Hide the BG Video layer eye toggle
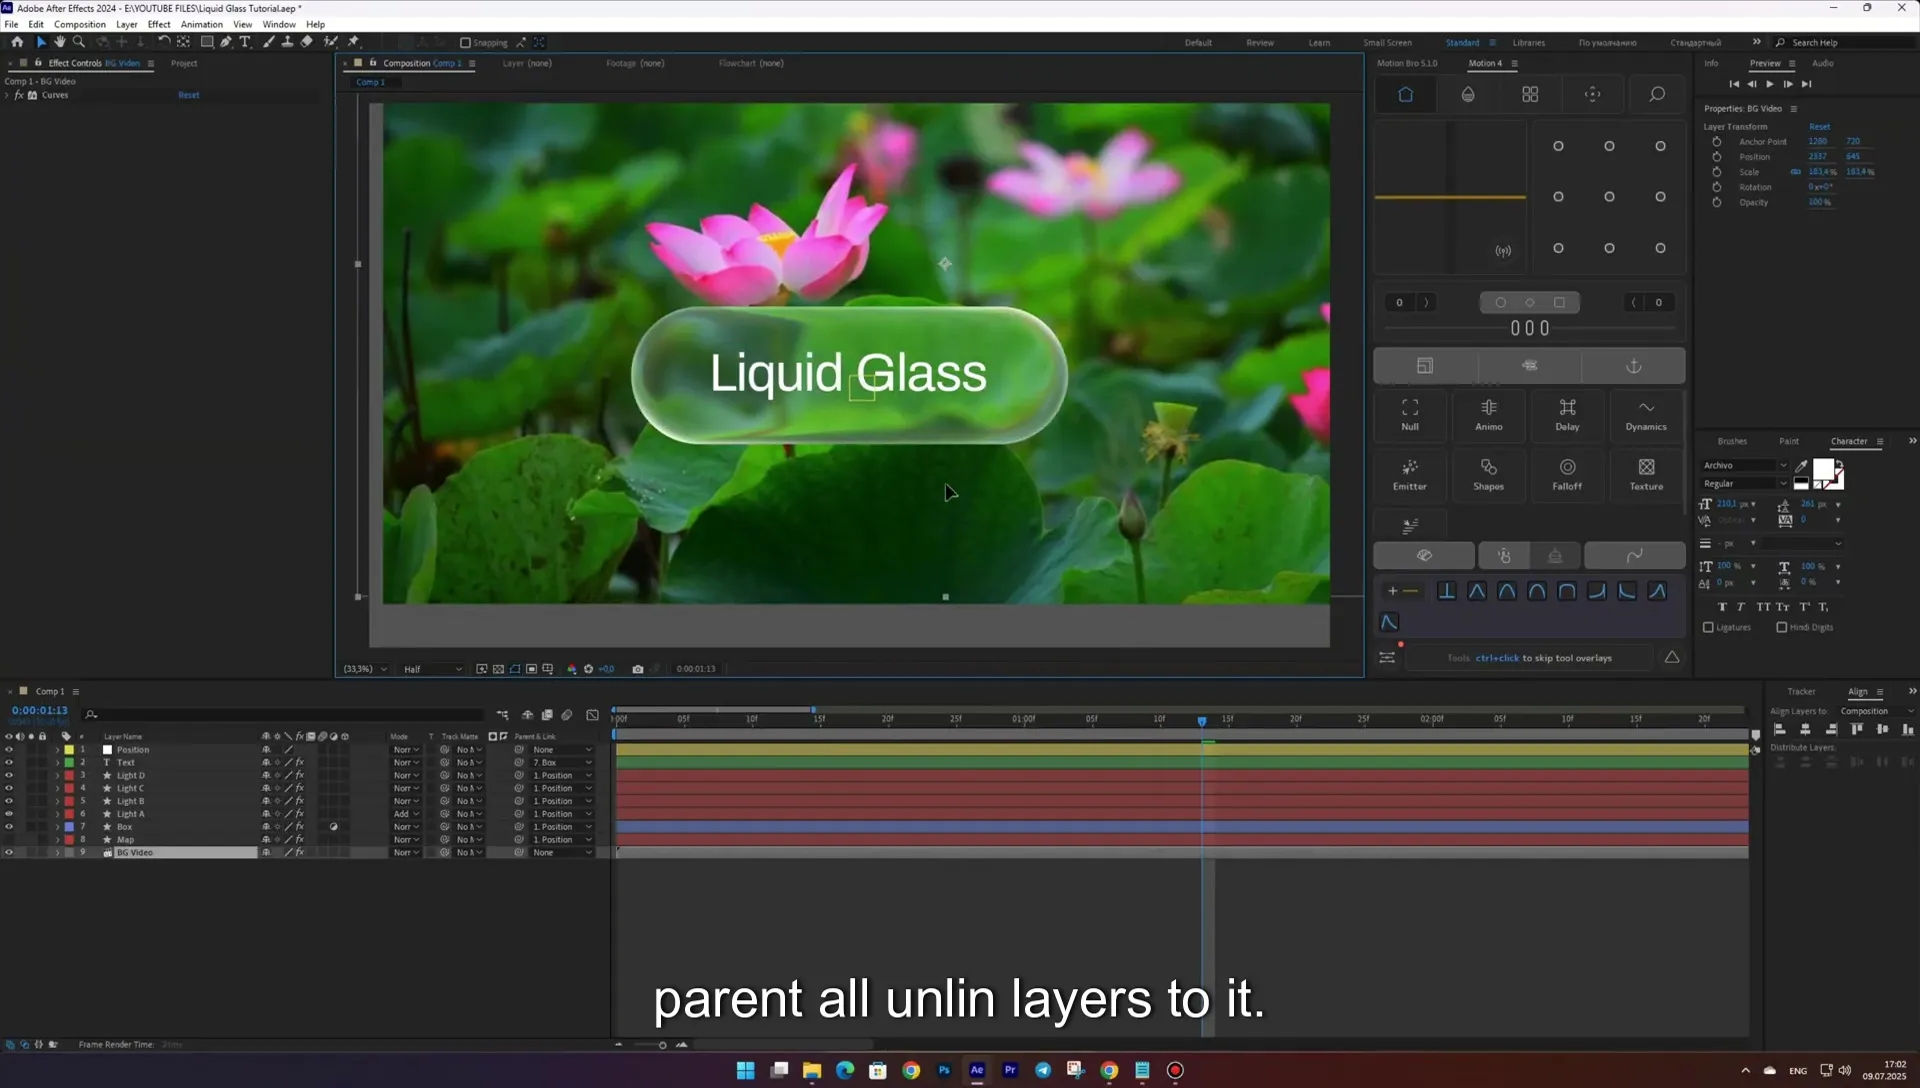The width and height of the screenshot is (1920, 1088). point(9,853)
